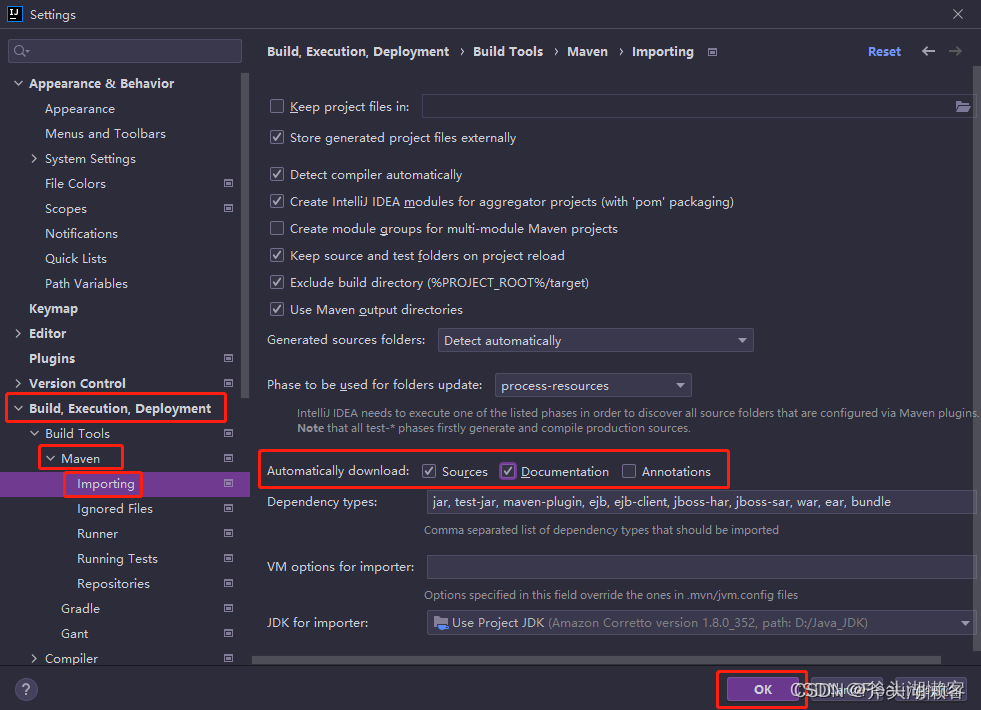Toggle Store generated project files externally
The height and width of the screenshot is (710, 981).
[x=277, y=137]
